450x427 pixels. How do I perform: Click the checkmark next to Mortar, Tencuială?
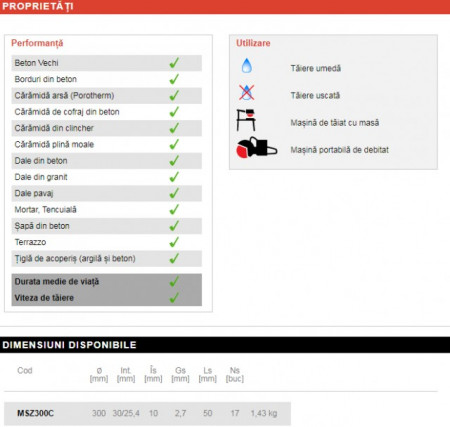pos(174,209)
